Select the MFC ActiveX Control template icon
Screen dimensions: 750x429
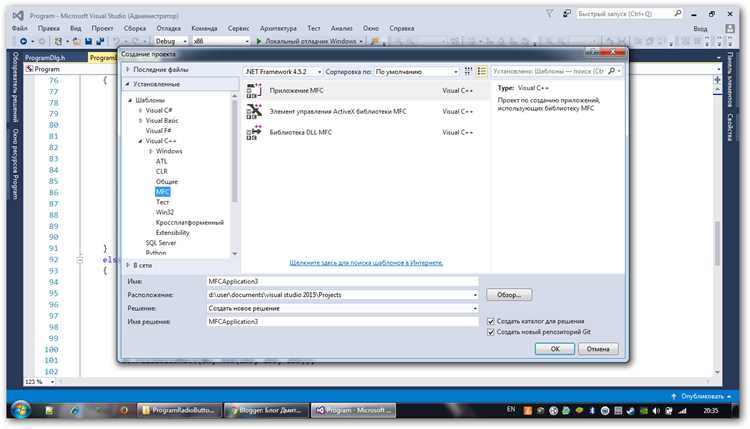pyautogui.click(x=254, y=111)
